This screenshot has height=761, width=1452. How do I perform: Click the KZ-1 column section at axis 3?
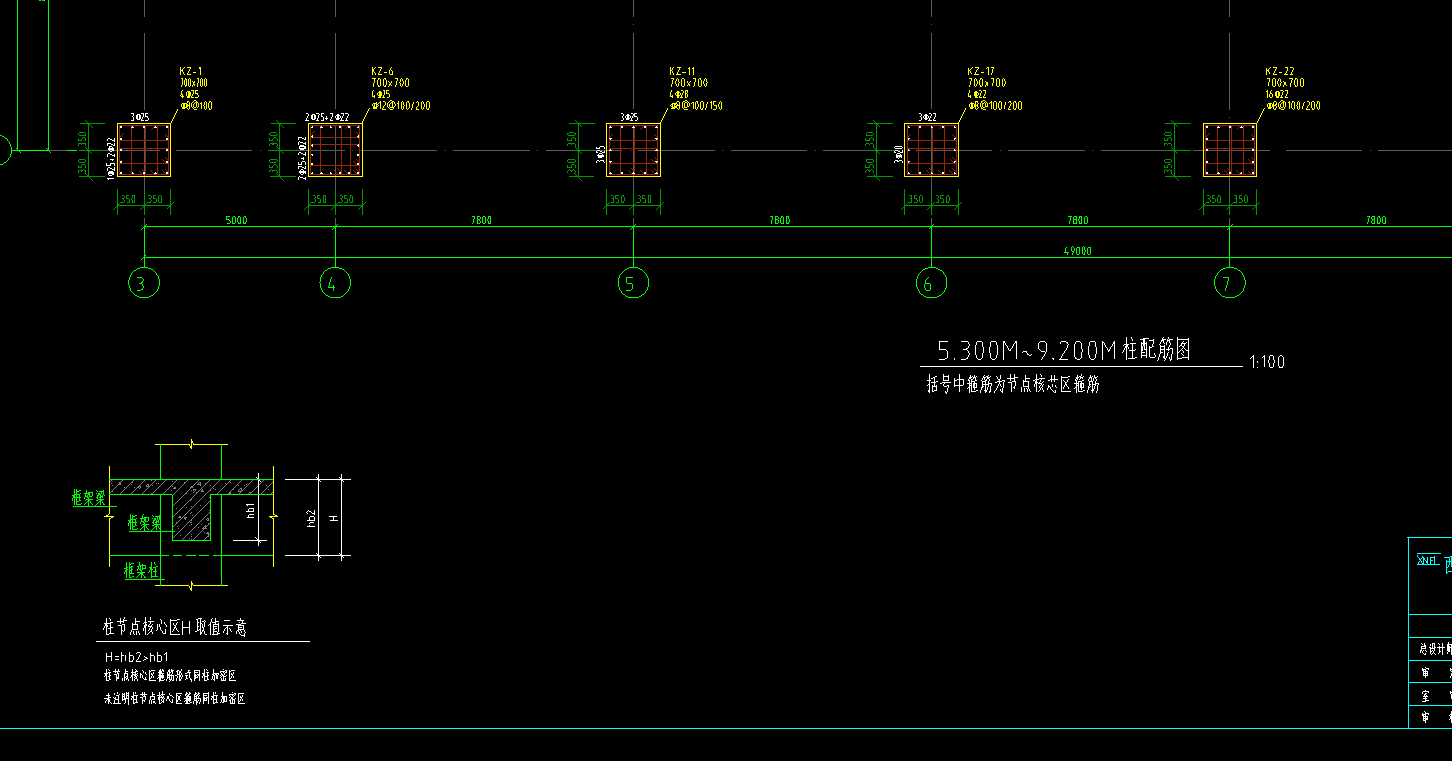[x=144, y=150]
